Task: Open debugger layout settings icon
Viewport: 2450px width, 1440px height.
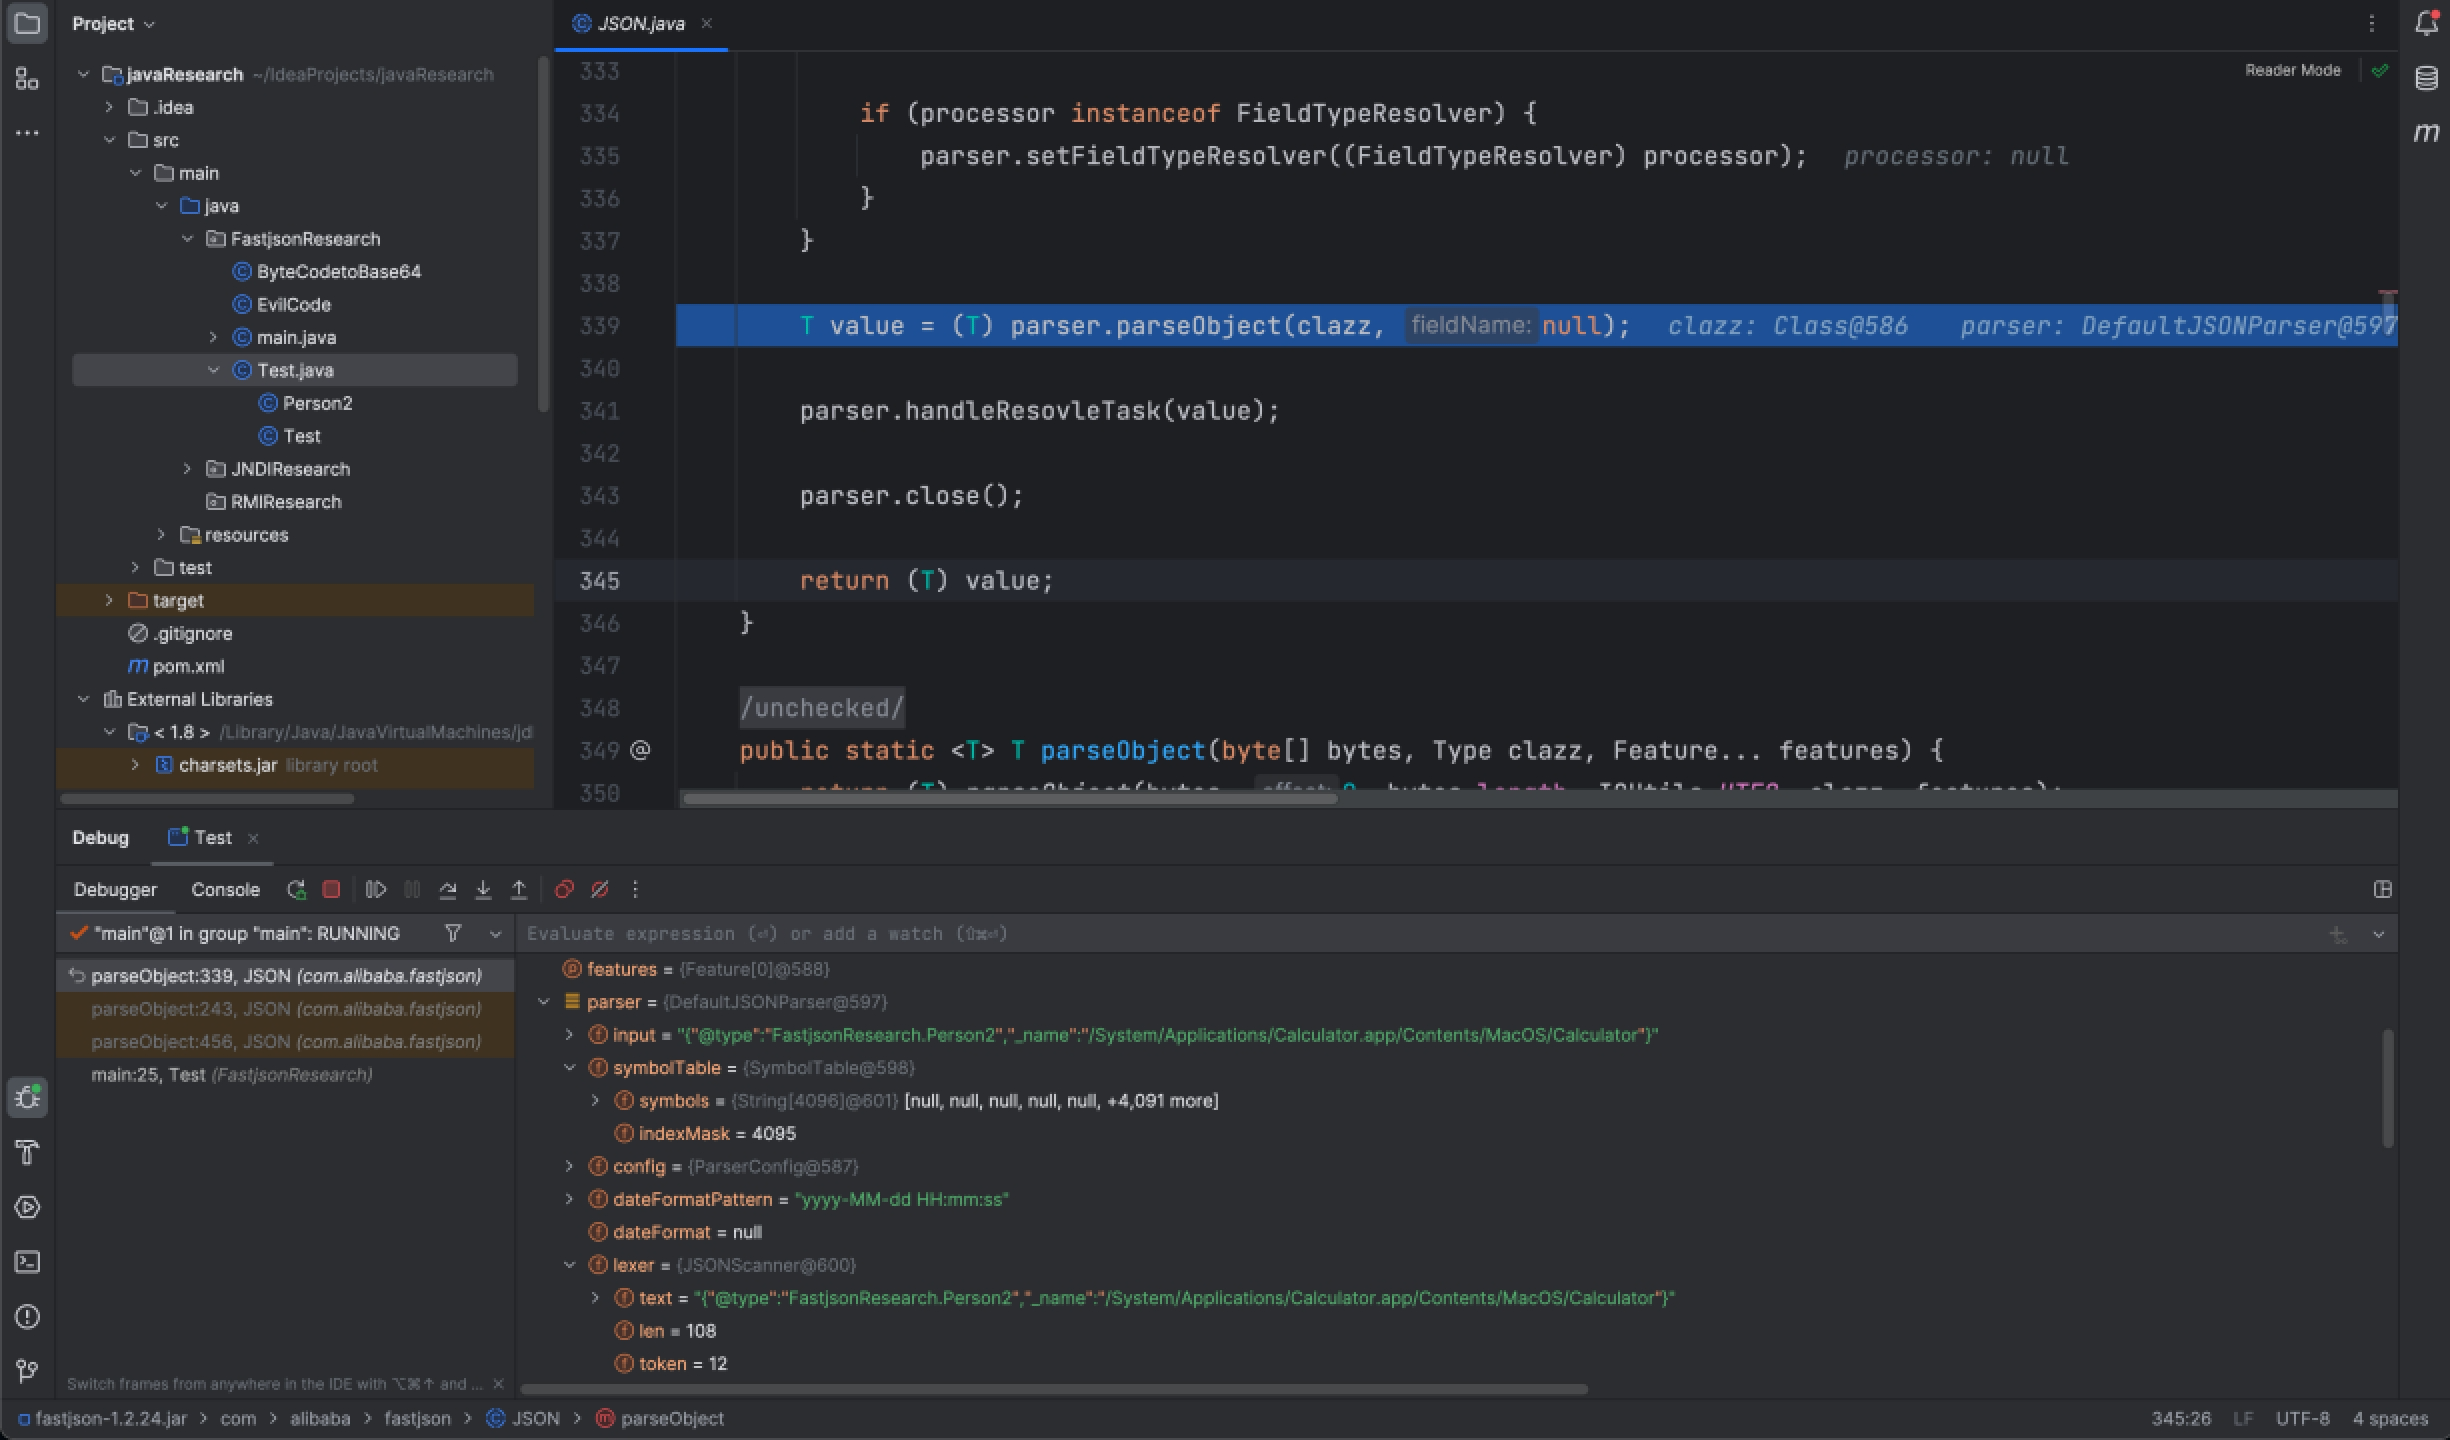Action: [x=2382, y=889]
